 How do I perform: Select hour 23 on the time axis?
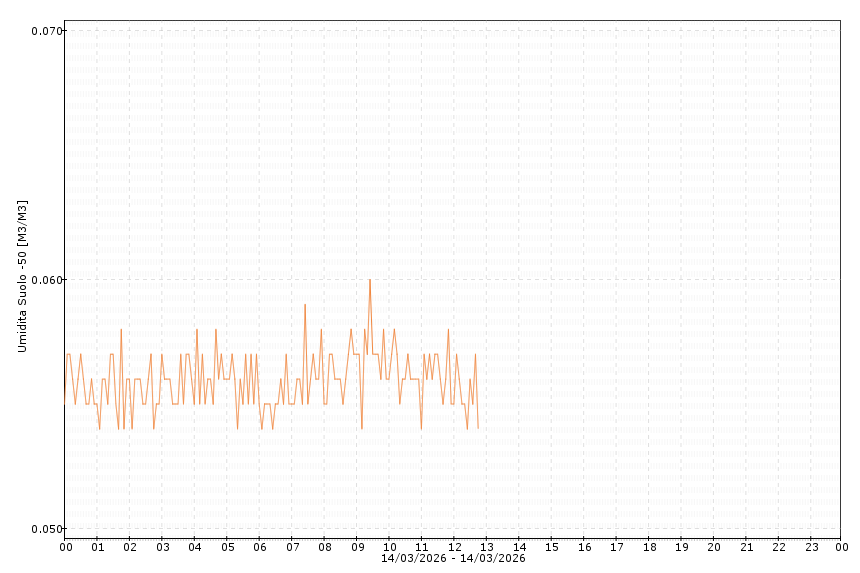(x=811, y=547)
